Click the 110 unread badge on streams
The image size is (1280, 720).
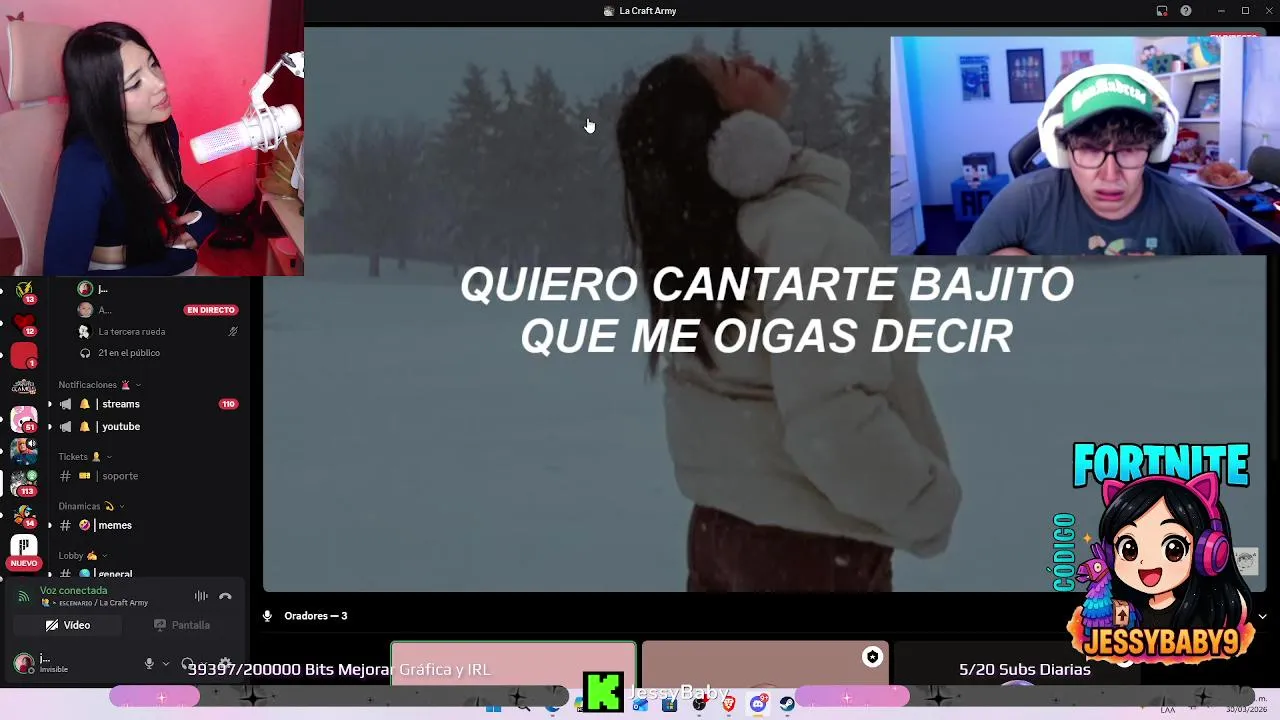tap(228, 404)
